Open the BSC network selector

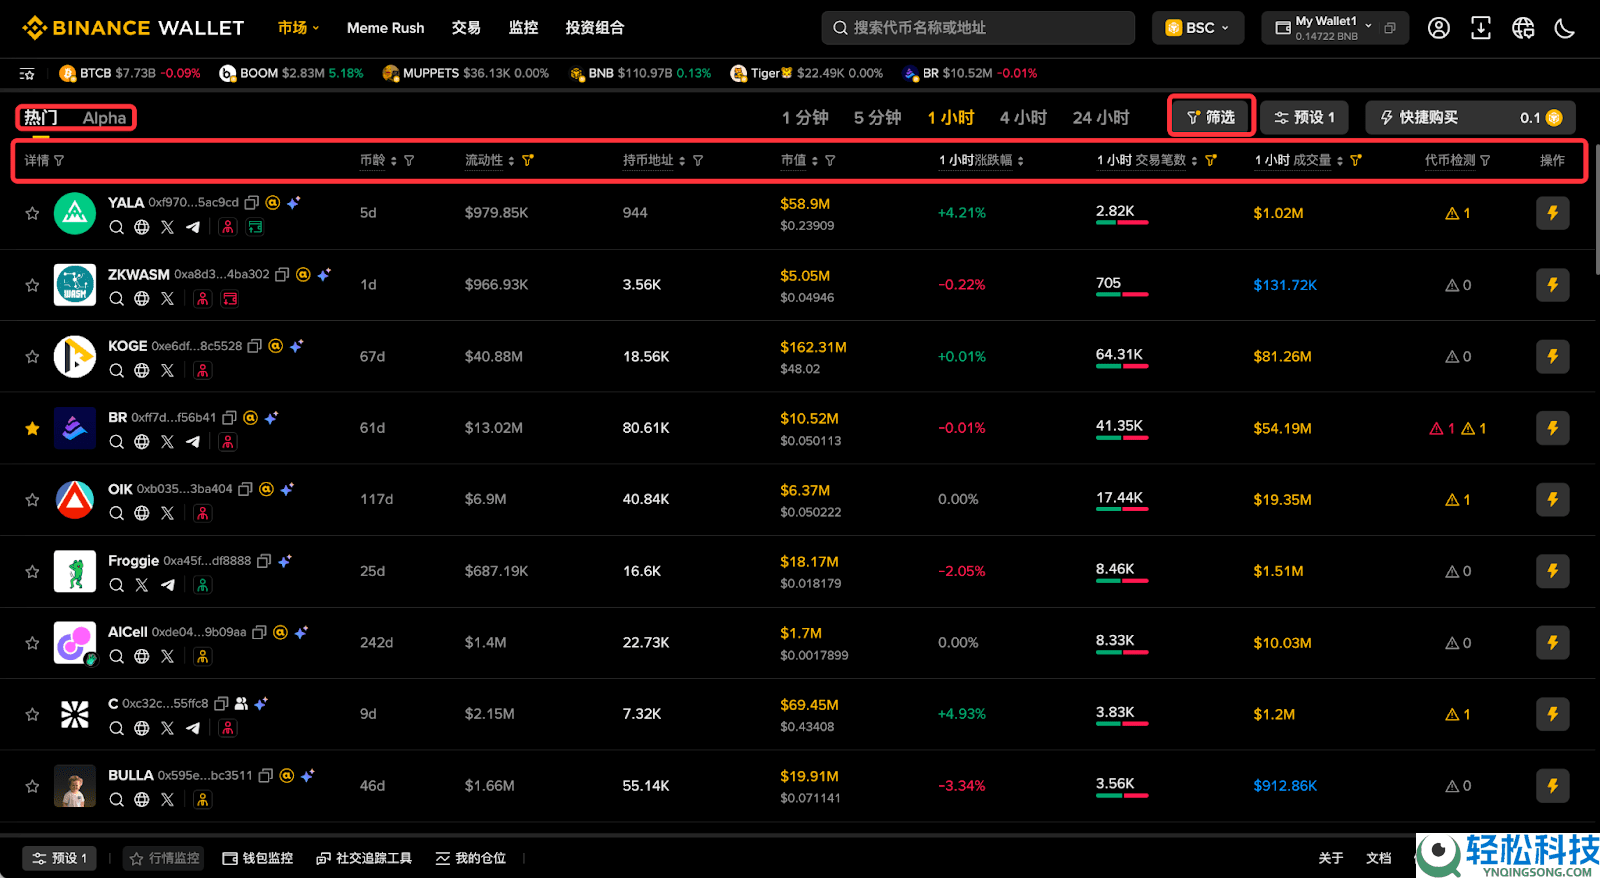[x=1197, y=28]
